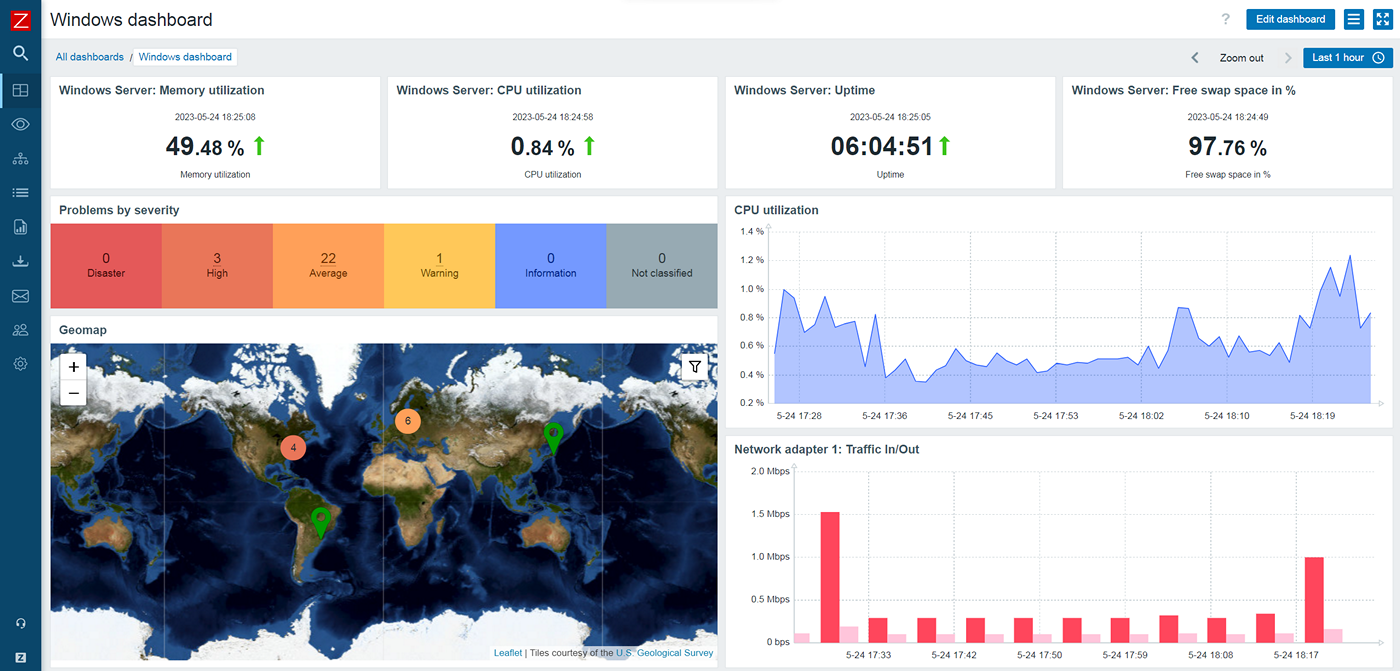Toggle the Geomap filter funnel button
The image size is (1400, 671).
point(694,367)
